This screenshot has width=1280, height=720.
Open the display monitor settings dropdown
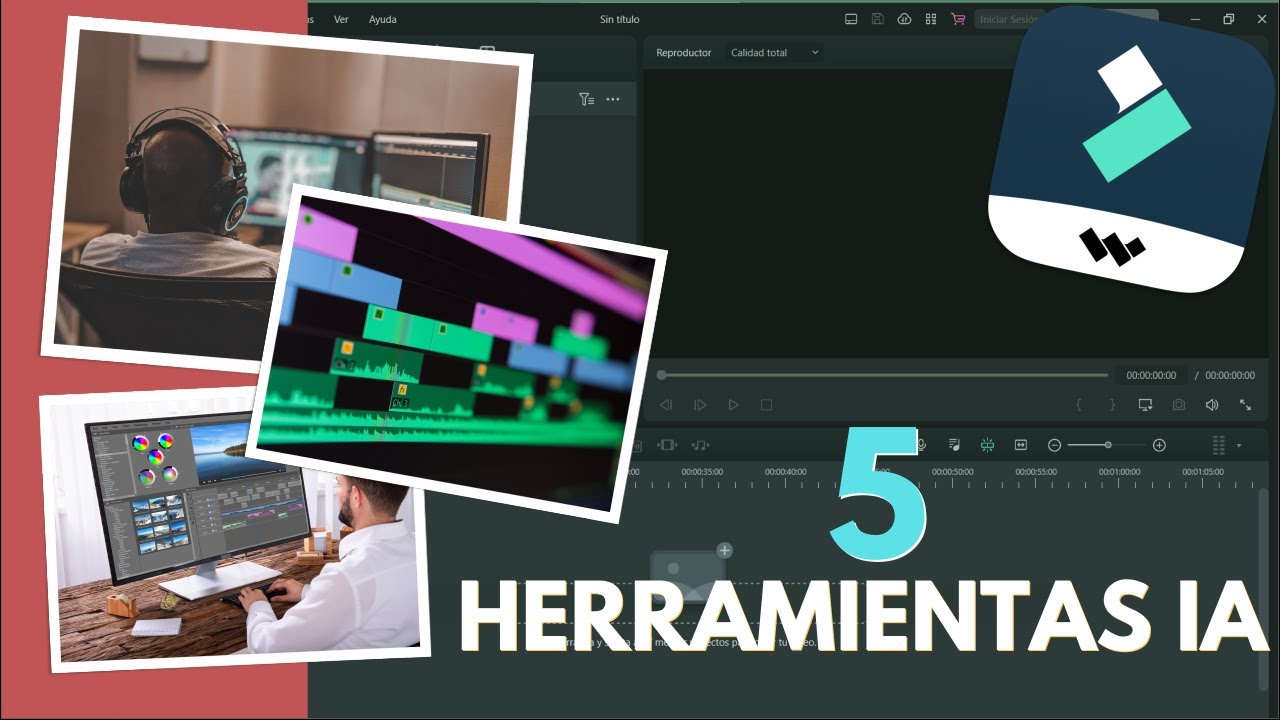pyautogui.click(x=1146, y=405)
